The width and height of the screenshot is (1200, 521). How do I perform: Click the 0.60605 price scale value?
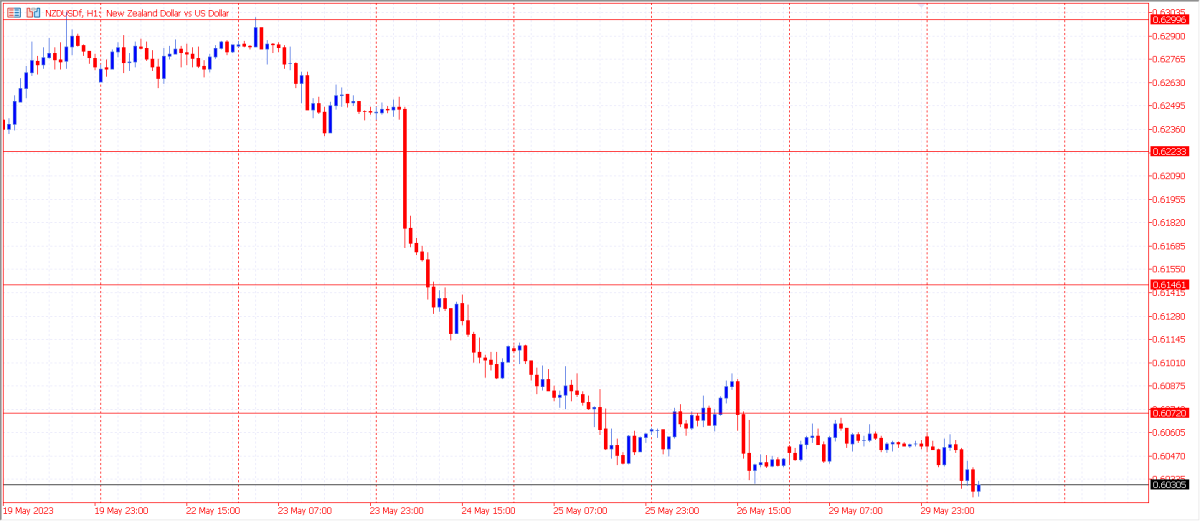point(1169,433)
